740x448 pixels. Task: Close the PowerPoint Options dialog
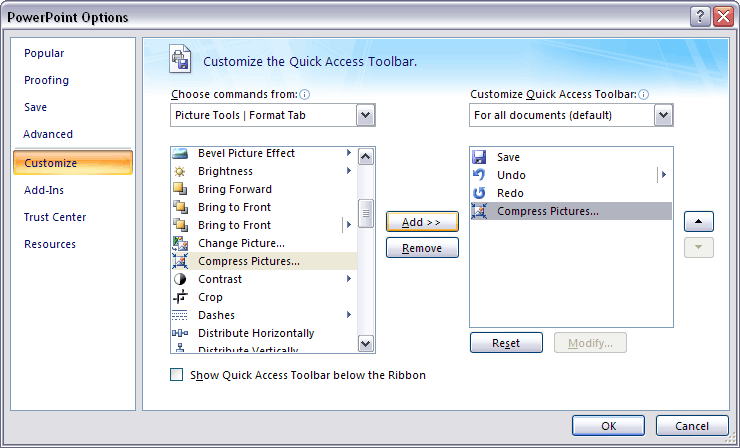tap(723, 17)
